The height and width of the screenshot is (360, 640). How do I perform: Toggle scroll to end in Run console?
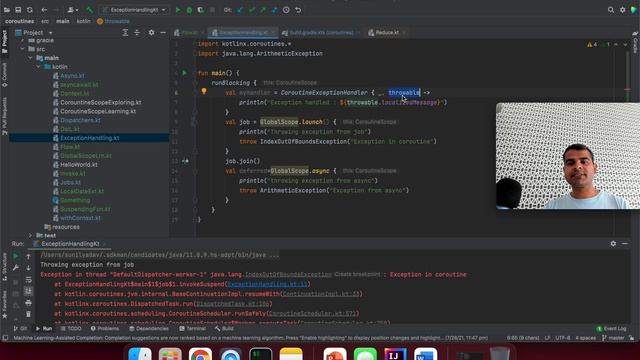(x=28, y=291)
